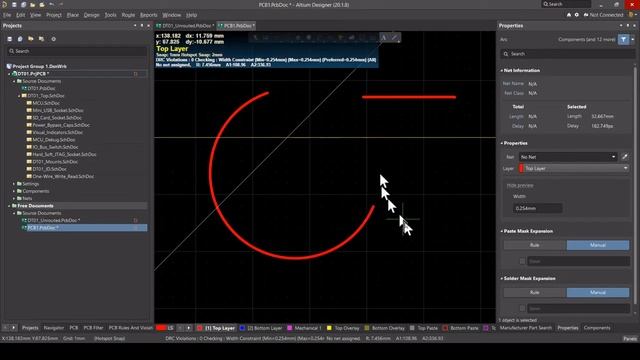Toggle checkbox under Solder Mask Expansion

(x=522, y=309)
